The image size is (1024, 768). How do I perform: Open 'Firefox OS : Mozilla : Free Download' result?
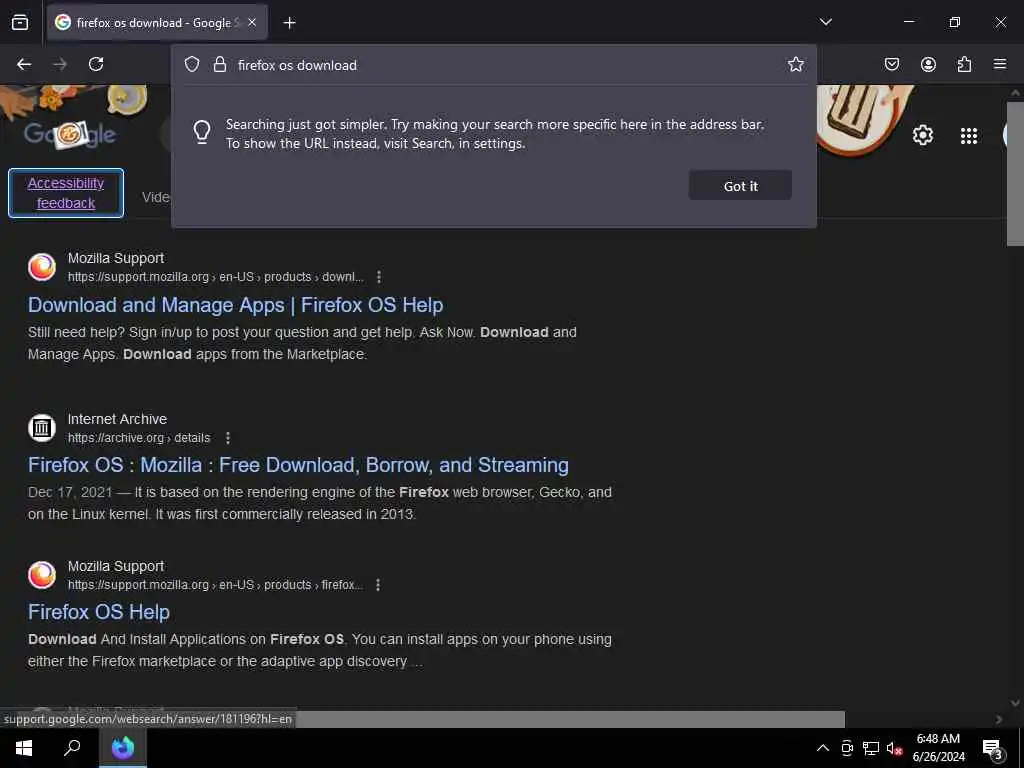coord(298,465)
